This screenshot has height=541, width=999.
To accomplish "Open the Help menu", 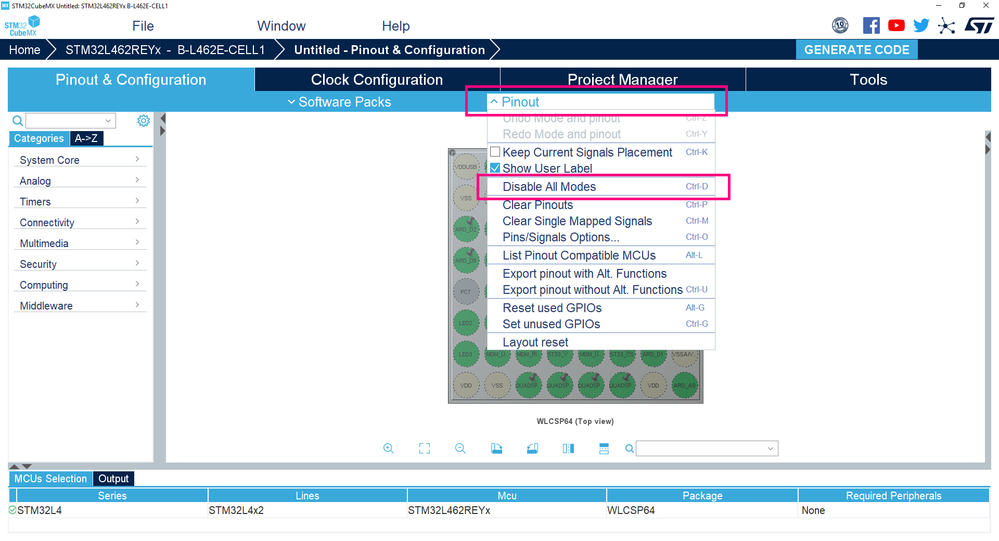I will click(396, 26).
